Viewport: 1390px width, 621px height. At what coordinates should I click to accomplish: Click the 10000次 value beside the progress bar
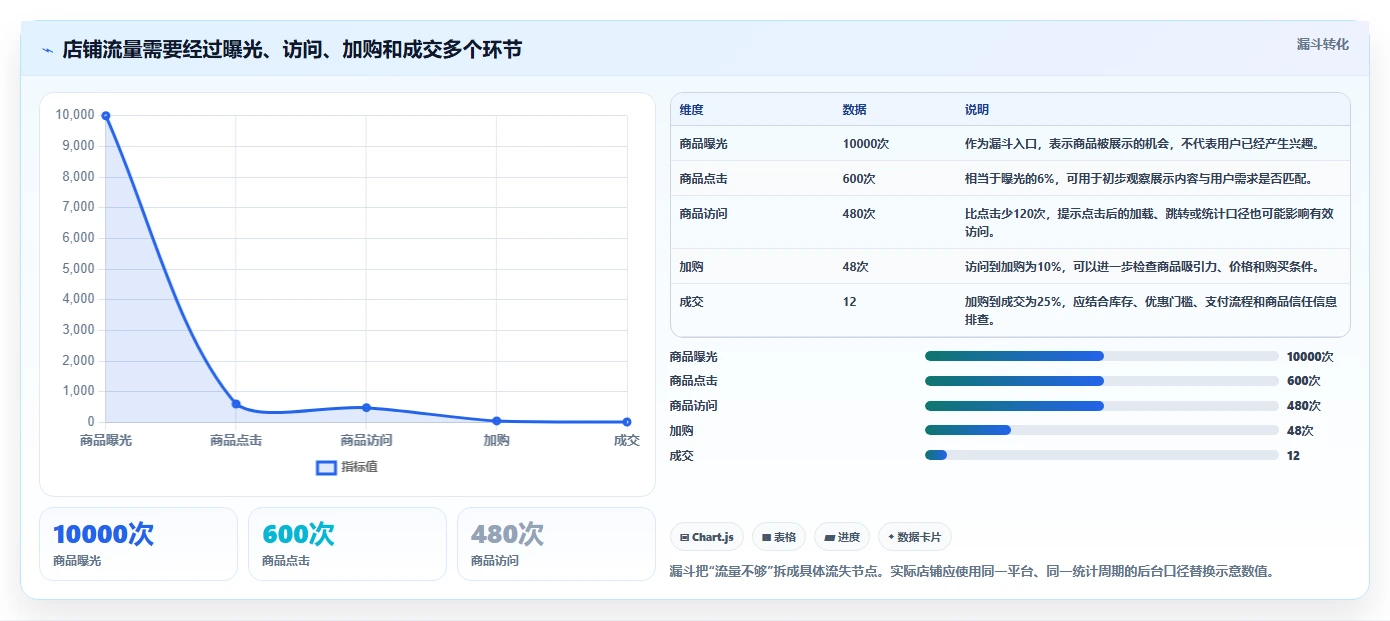pyautogui.click(x=1310, y=357)
